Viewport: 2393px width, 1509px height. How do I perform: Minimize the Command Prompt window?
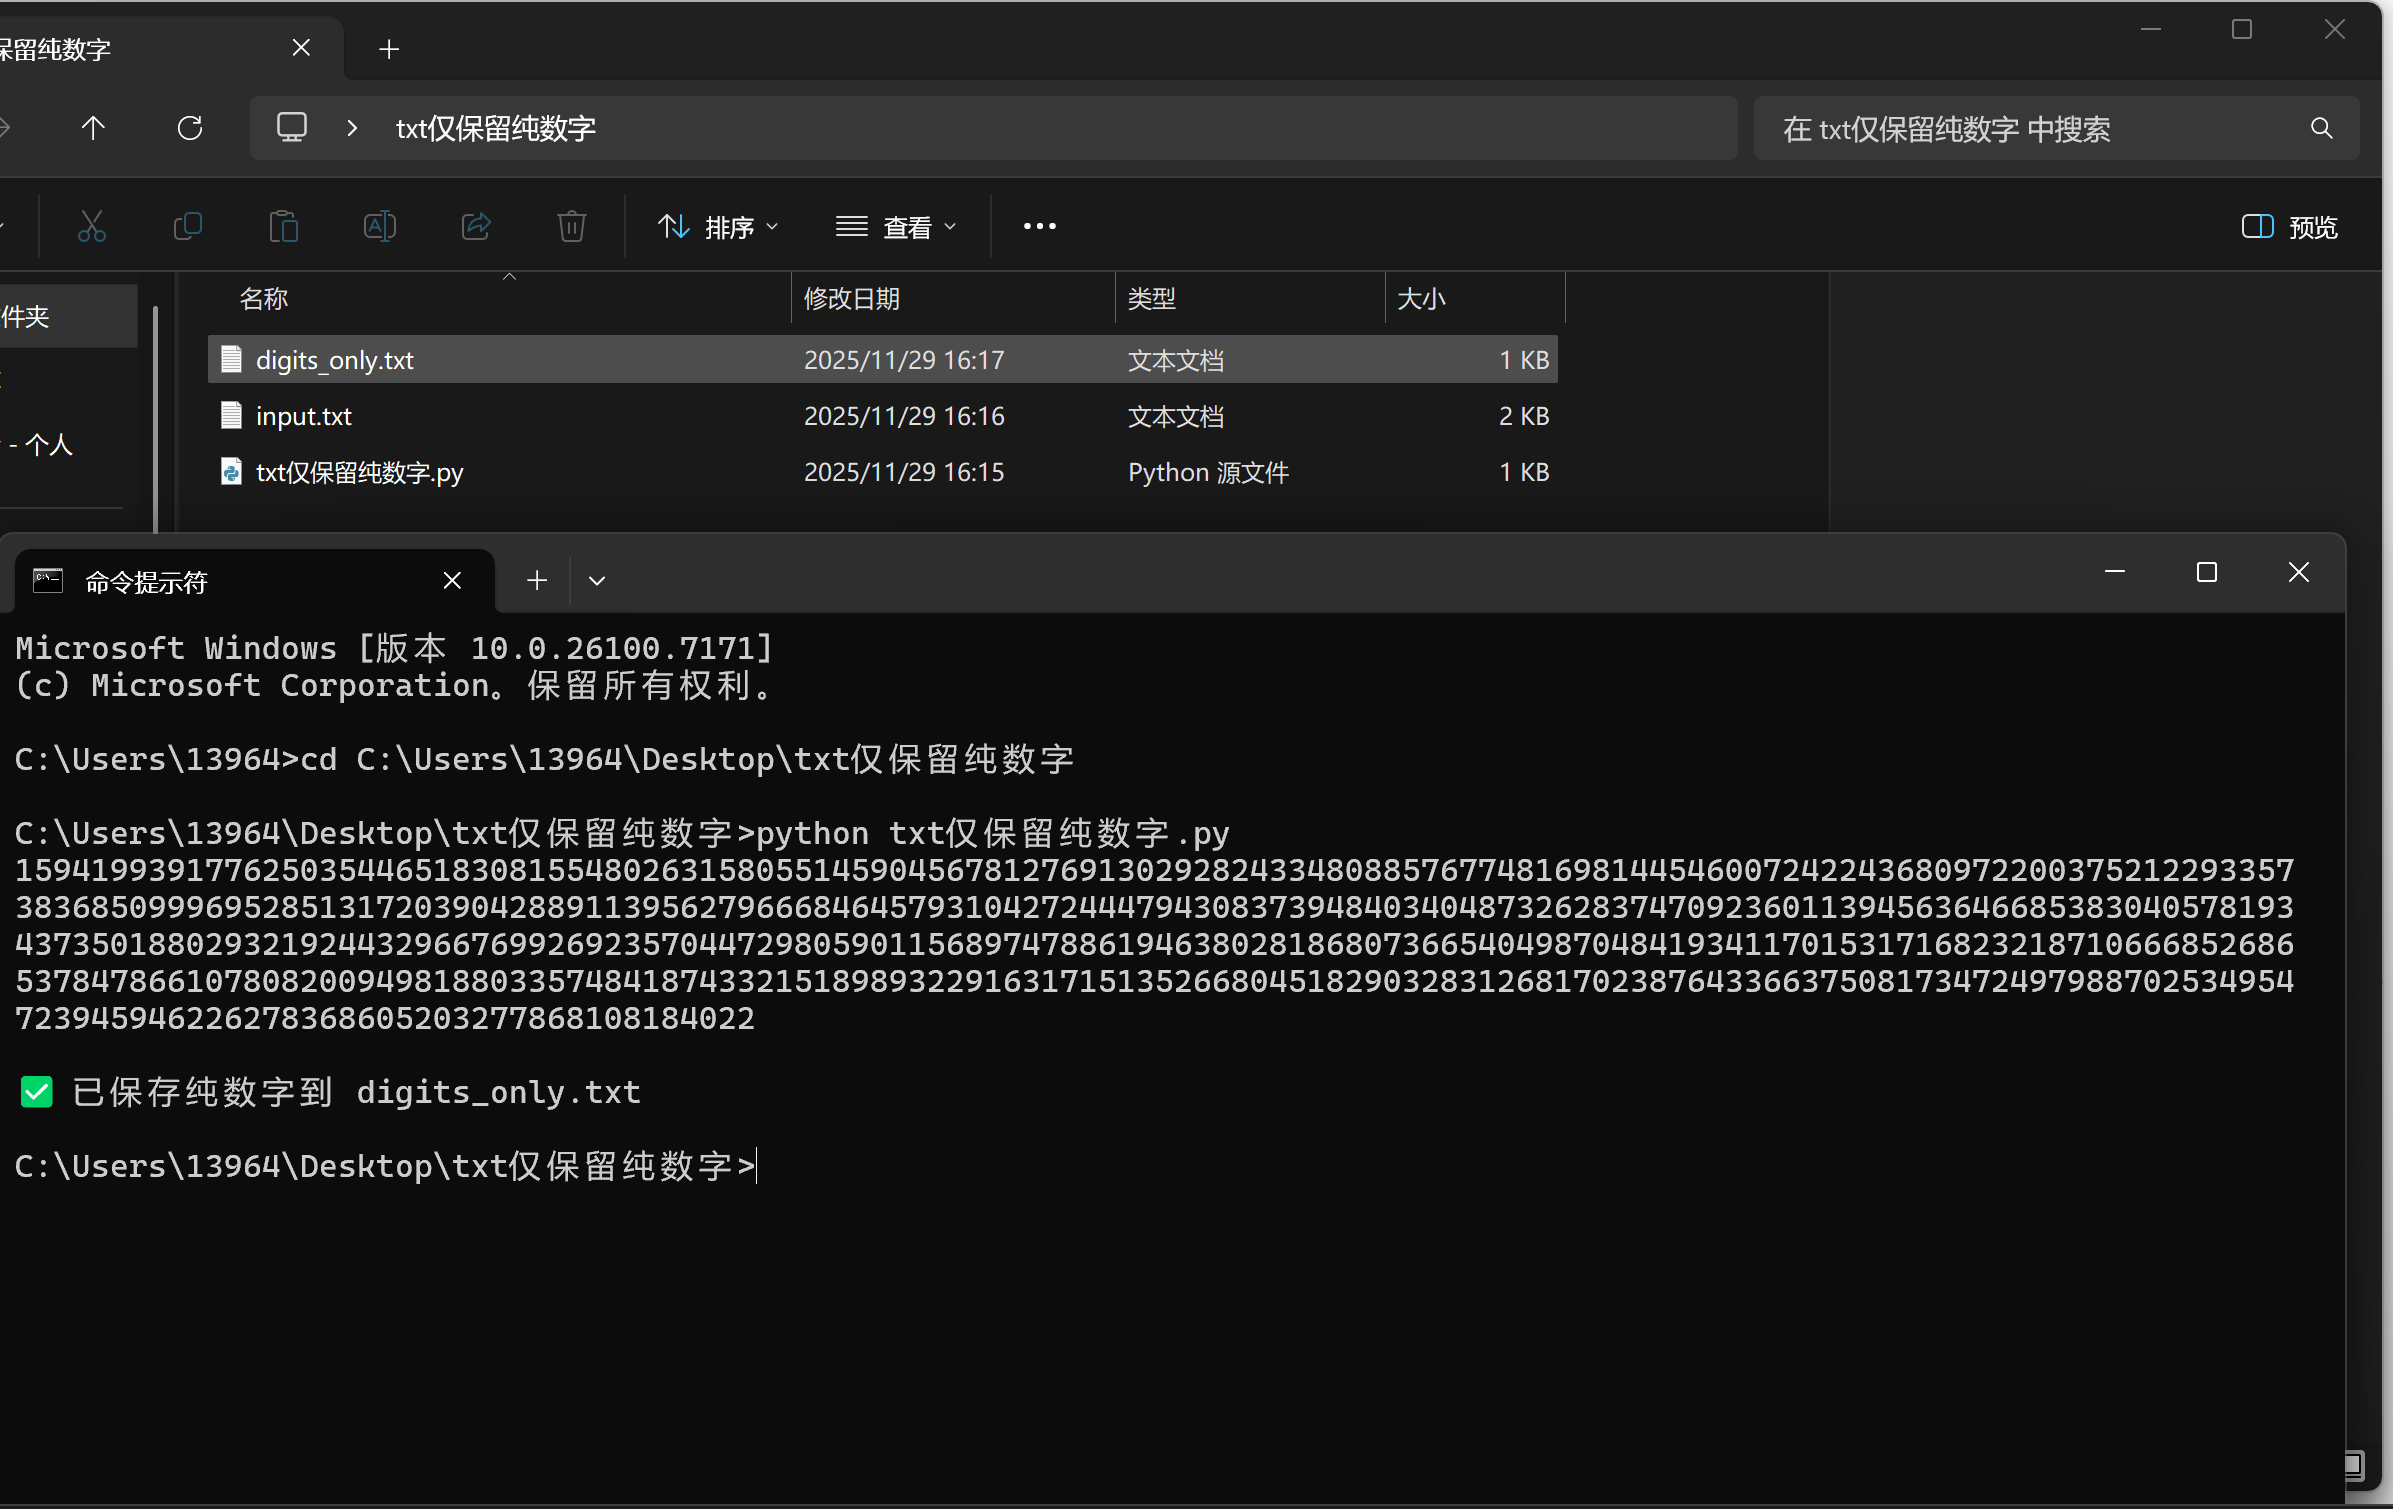(2115, 572)
